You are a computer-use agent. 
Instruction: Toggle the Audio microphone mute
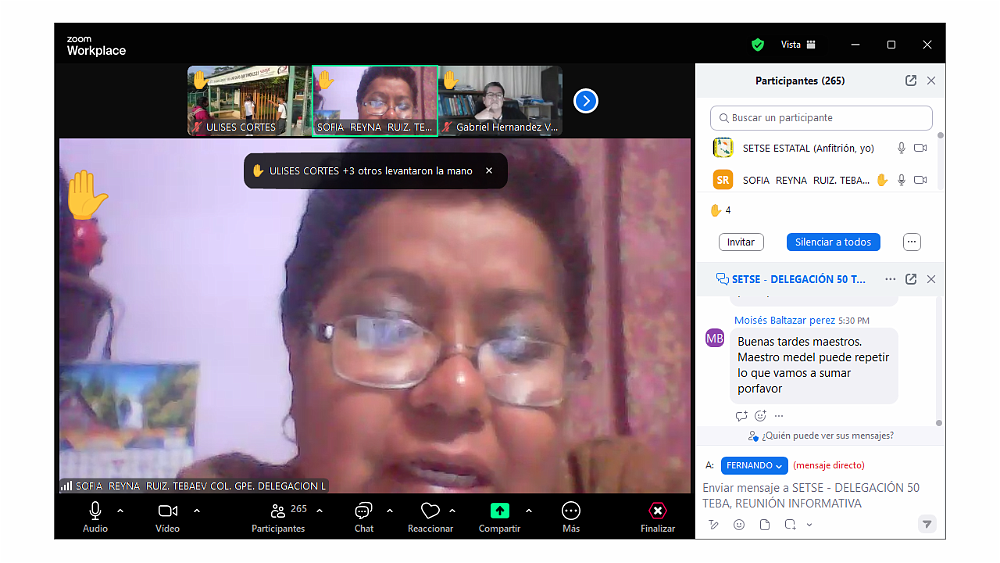[95, 511]
